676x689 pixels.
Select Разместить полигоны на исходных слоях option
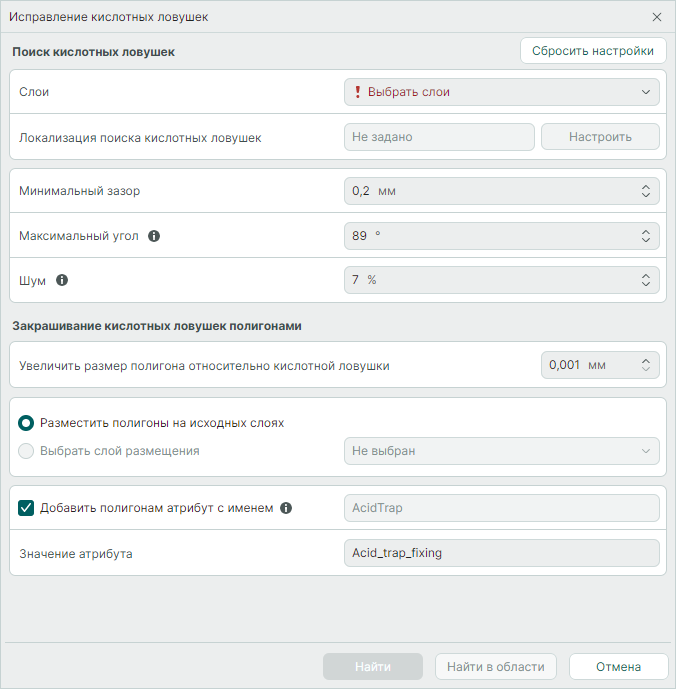tap(27, 423)
